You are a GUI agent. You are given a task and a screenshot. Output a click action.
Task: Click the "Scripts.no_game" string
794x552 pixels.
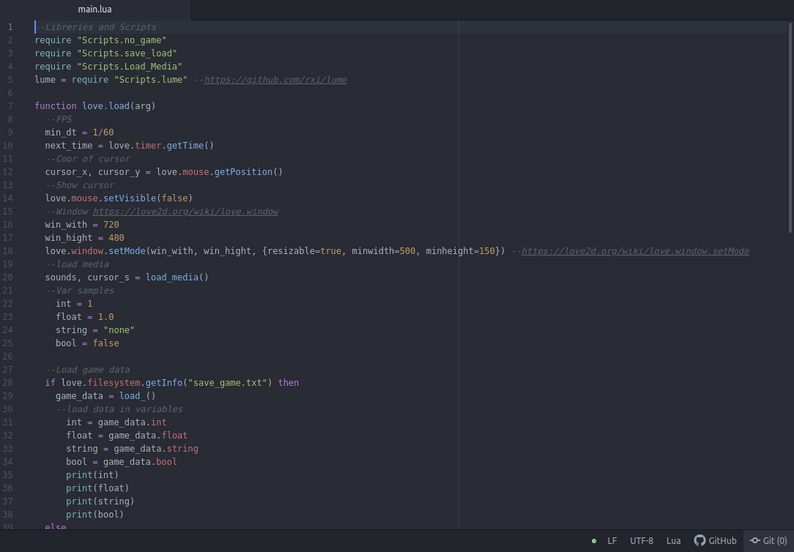point(122,40)
